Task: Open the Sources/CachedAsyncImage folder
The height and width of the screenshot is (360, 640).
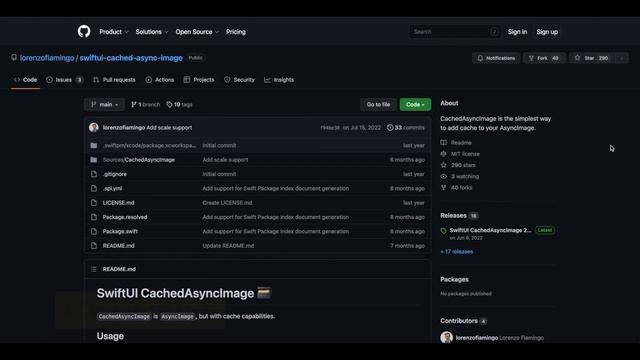Action: tap(139, 160)
